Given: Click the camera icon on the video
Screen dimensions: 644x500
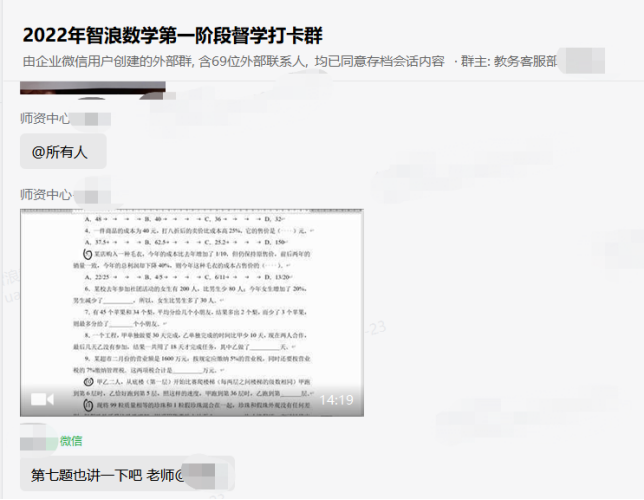Looking at the screenshot, I should tap(42, 399).
